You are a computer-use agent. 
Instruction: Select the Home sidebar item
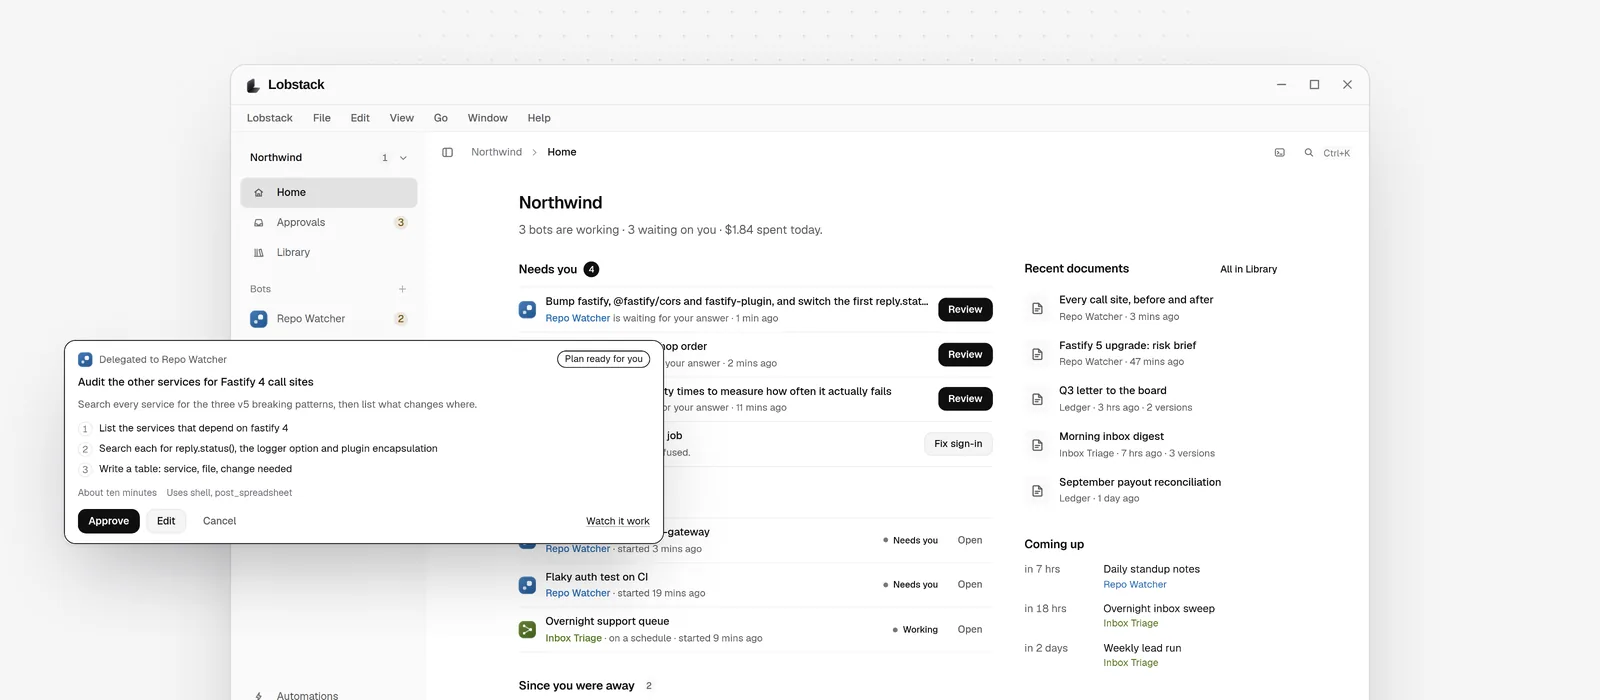pos(329,193)
